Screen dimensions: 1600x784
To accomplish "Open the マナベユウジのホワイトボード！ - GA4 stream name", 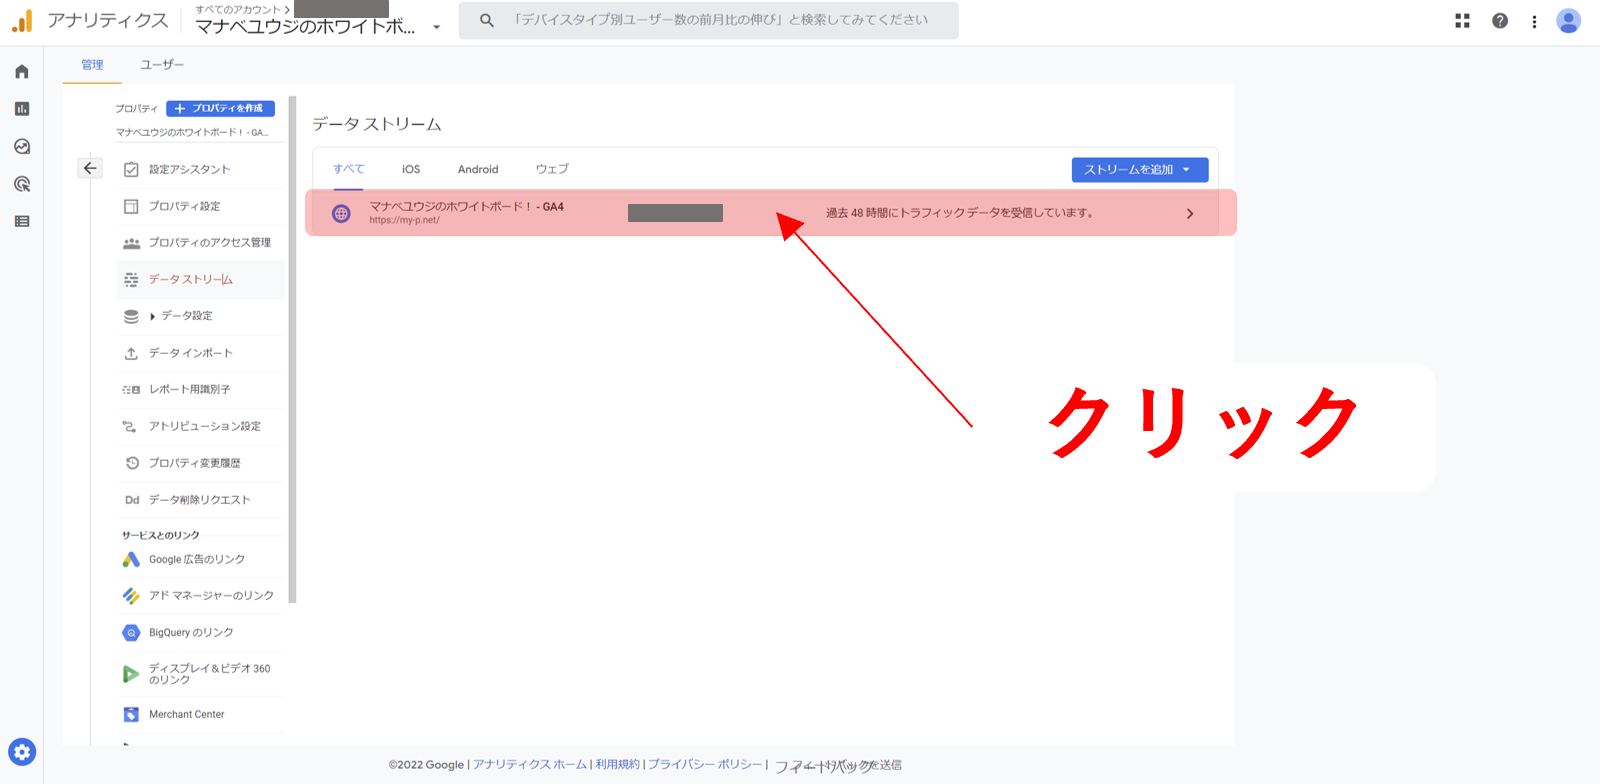I will [467, 207].
